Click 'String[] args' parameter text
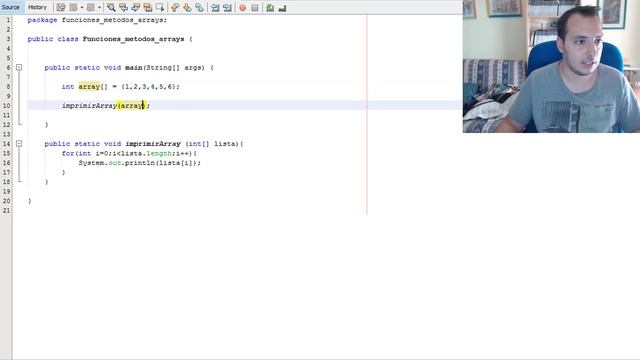 click(x=175, y=68)
